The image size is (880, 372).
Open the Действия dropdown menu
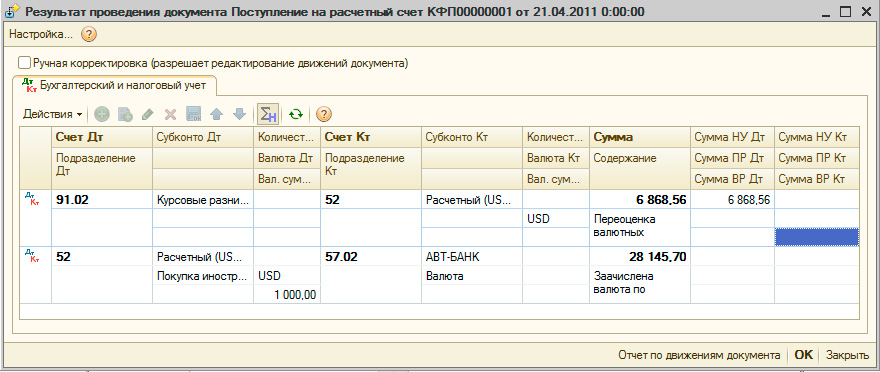tap(53, 114)
